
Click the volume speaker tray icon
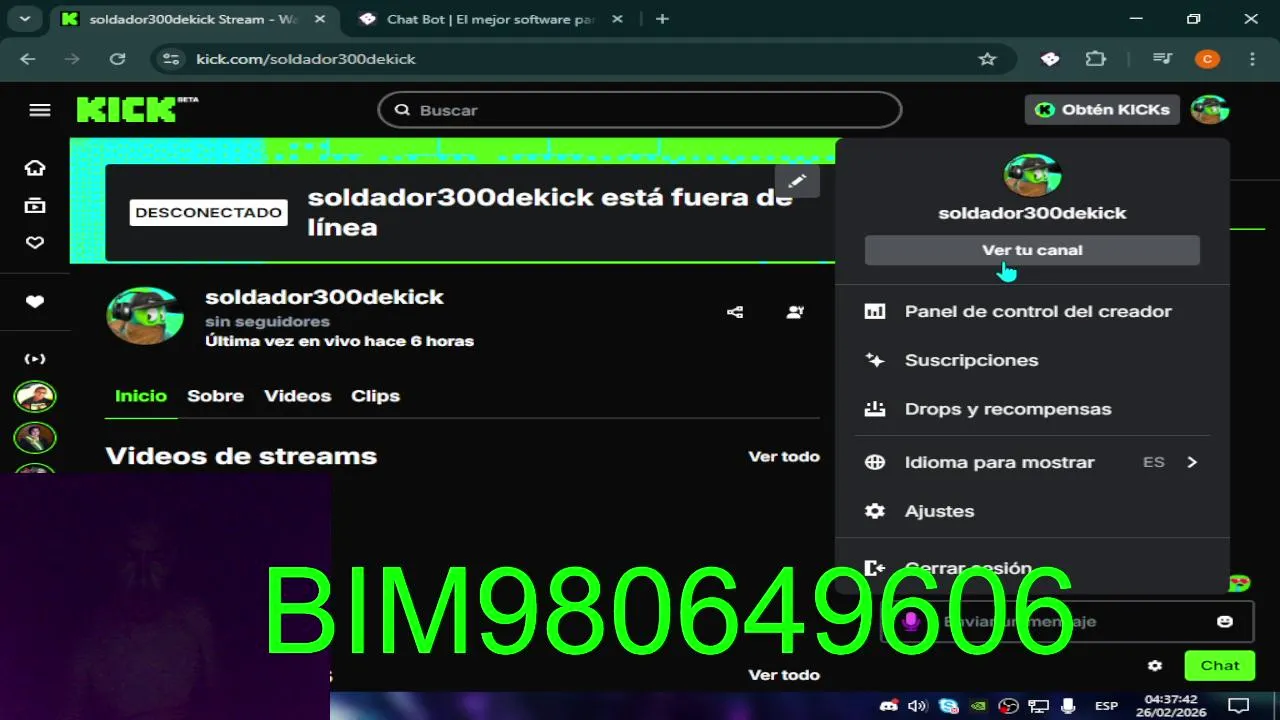click(917, 706)
